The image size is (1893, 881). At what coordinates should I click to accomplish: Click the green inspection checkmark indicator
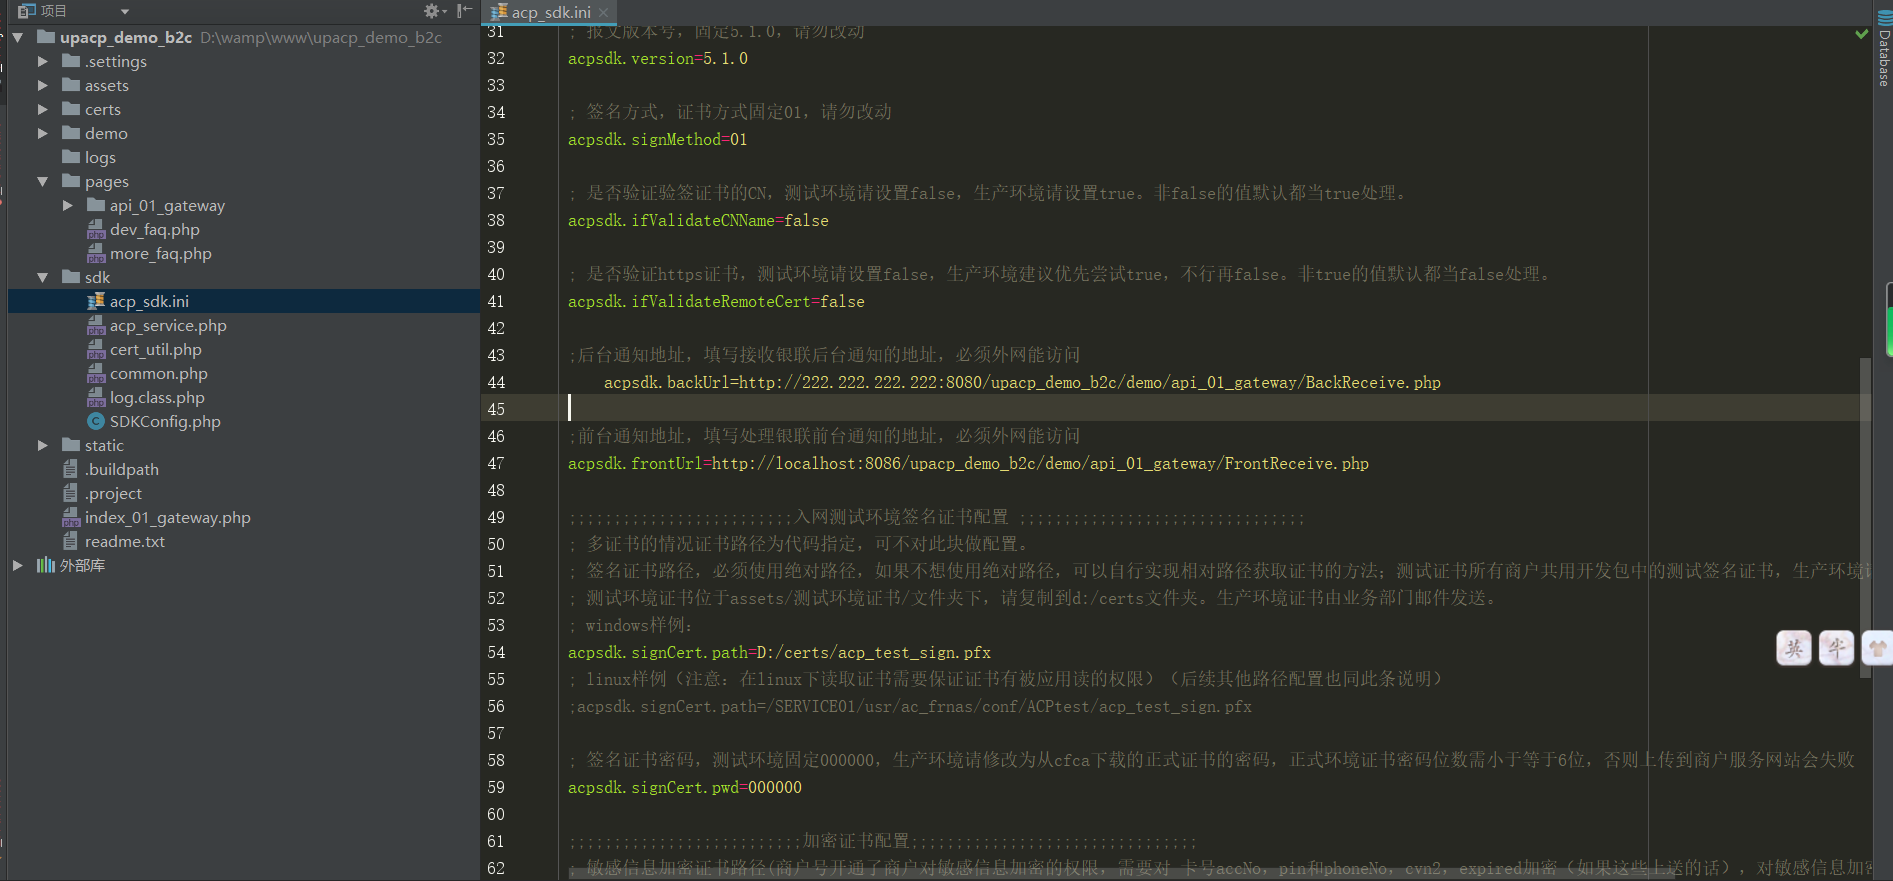coord(1861,33)
